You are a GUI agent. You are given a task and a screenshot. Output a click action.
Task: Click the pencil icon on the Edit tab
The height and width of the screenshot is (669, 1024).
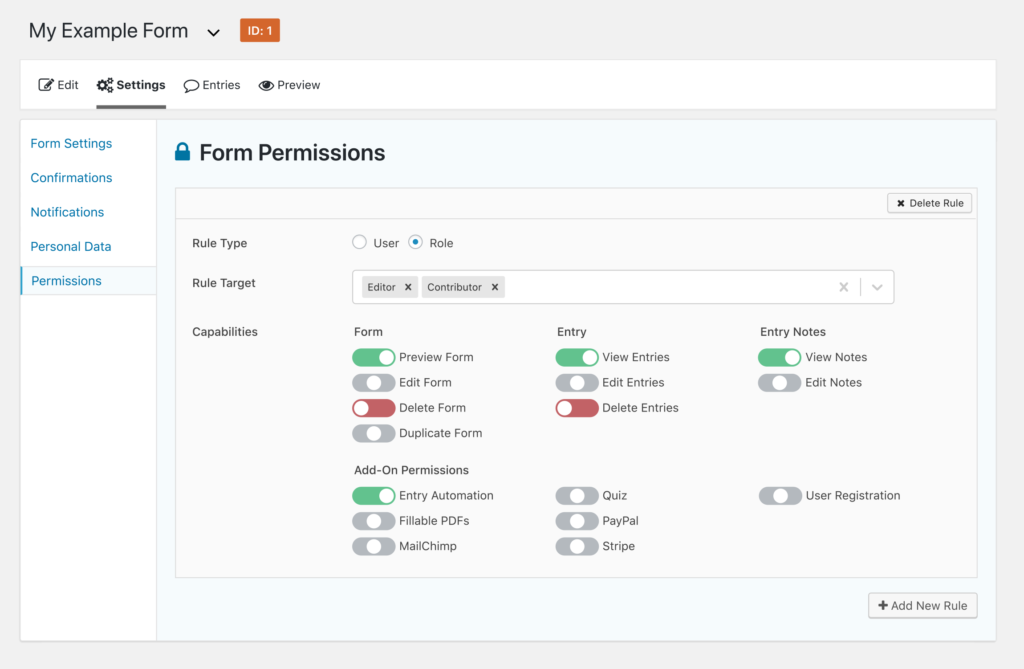coord(44,85)
